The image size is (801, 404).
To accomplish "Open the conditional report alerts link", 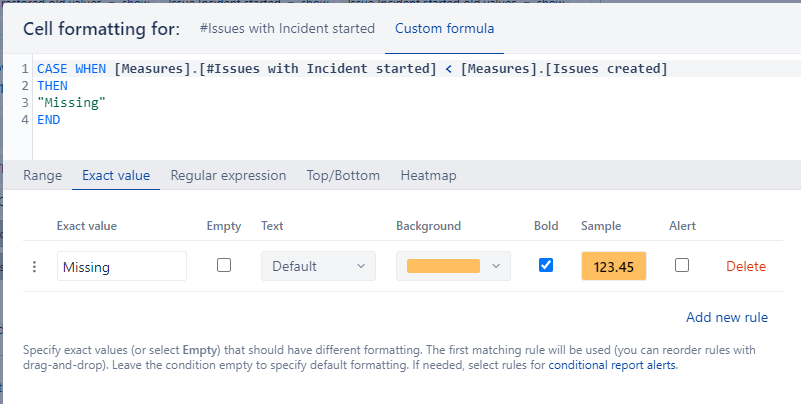I will coord(612,365).
